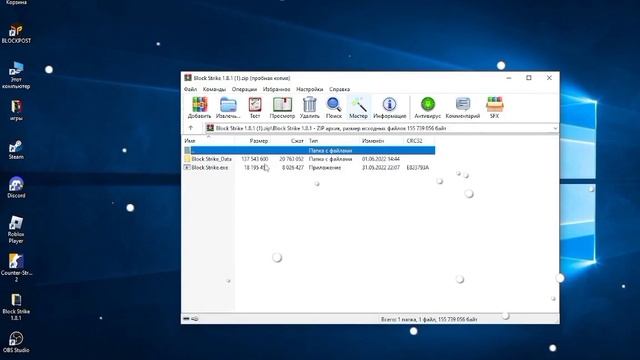The width and height of the screenshot is (640, 360).
Task: Show archive Информация info icon
Action: [389, 108]
